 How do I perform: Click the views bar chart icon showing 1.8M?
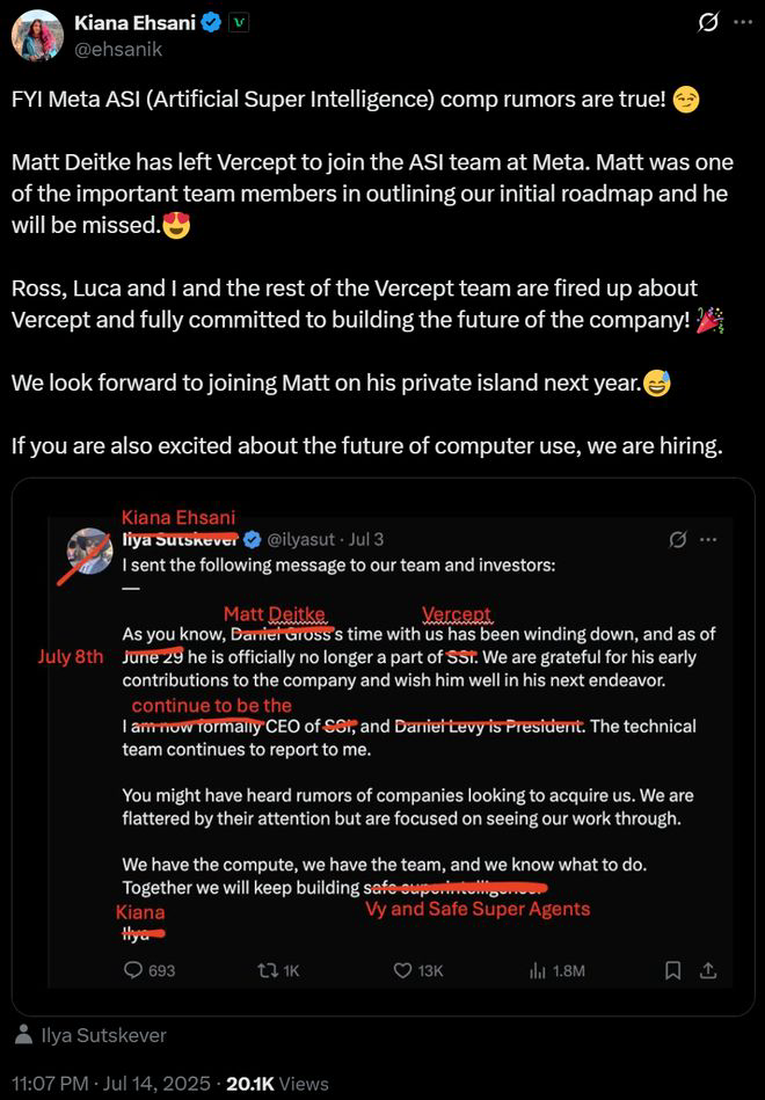click(537, 970)
